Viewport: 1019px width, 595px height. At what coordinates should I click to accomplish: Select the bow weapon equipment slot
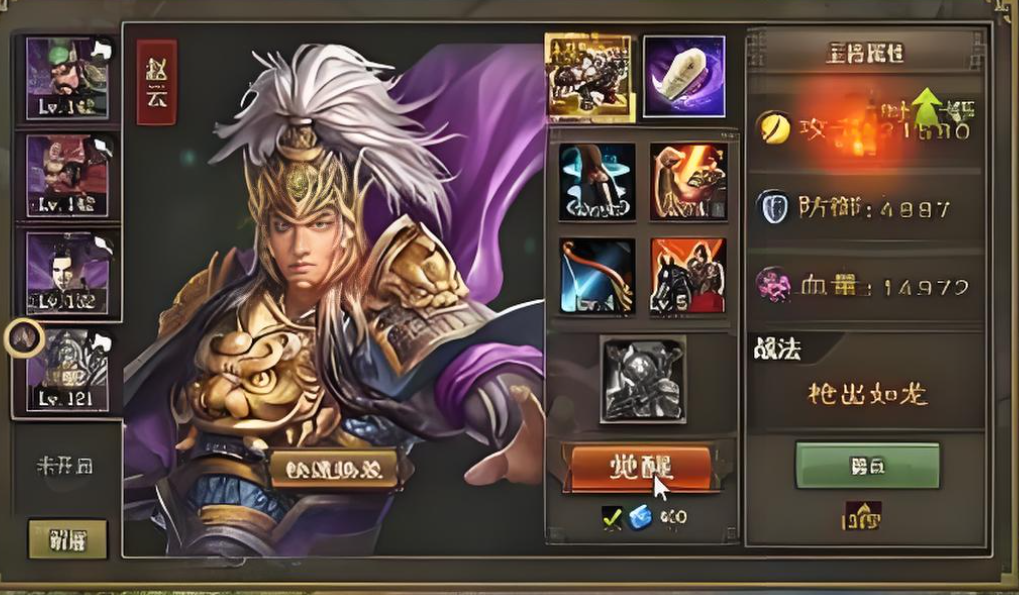(597, 276)
